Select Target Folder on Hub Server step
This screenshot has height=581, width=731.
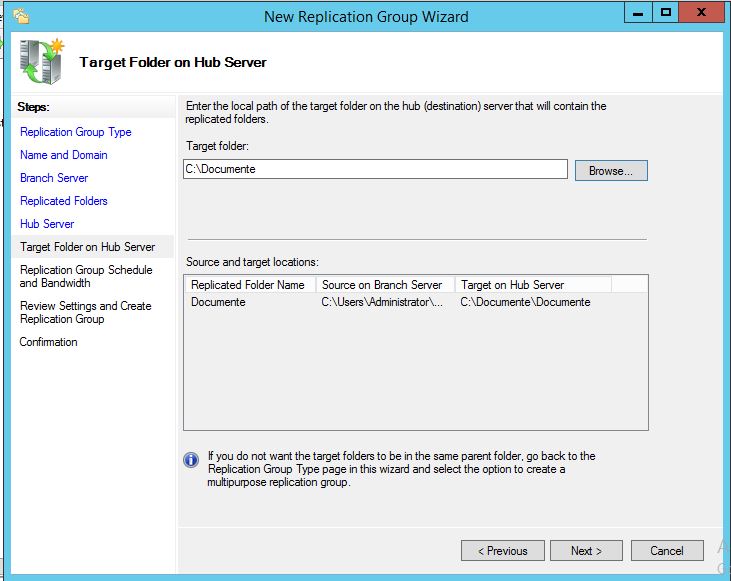[88, 247]
